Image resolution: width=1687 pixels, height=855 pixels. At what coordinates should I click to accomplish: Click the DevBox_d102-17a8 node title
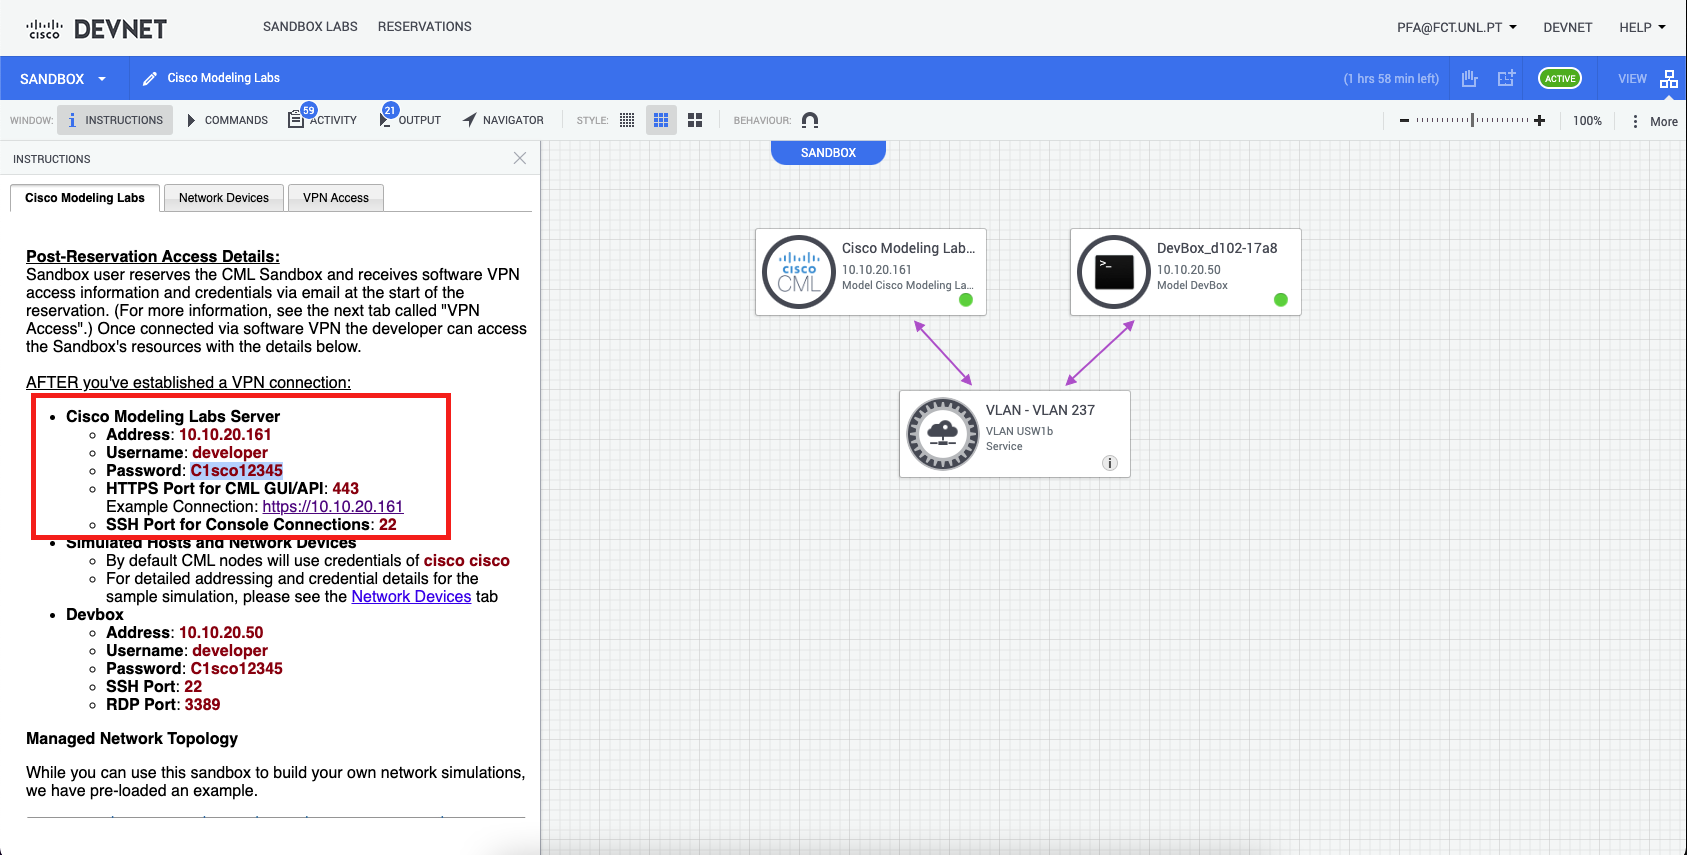pyautogui.click(x=1217, y=248)
